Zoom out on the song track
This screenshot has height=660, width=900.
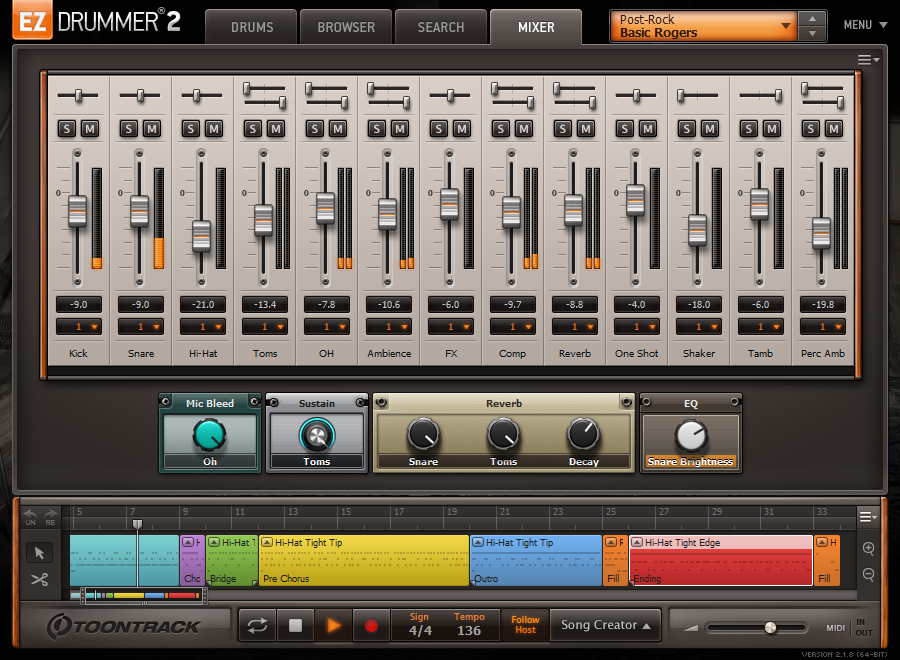point(868,574)
